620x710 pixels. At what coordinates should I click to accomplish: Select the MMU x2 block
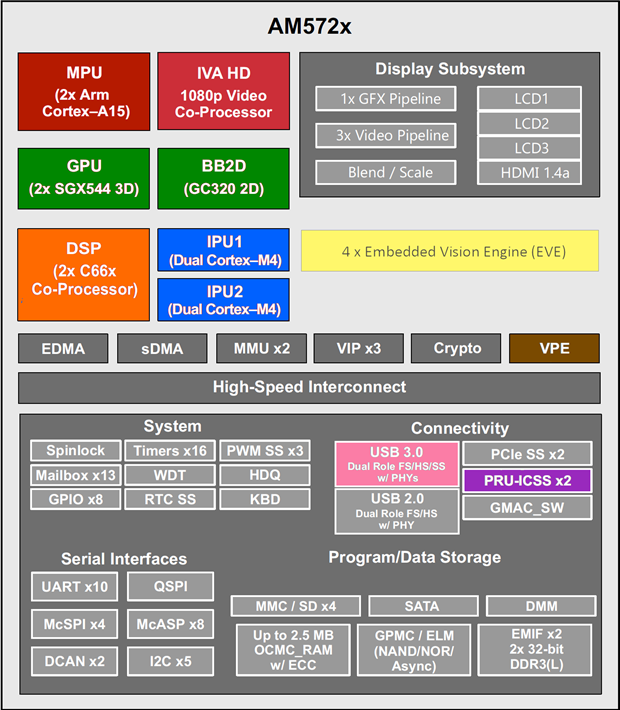coord(261,348)
